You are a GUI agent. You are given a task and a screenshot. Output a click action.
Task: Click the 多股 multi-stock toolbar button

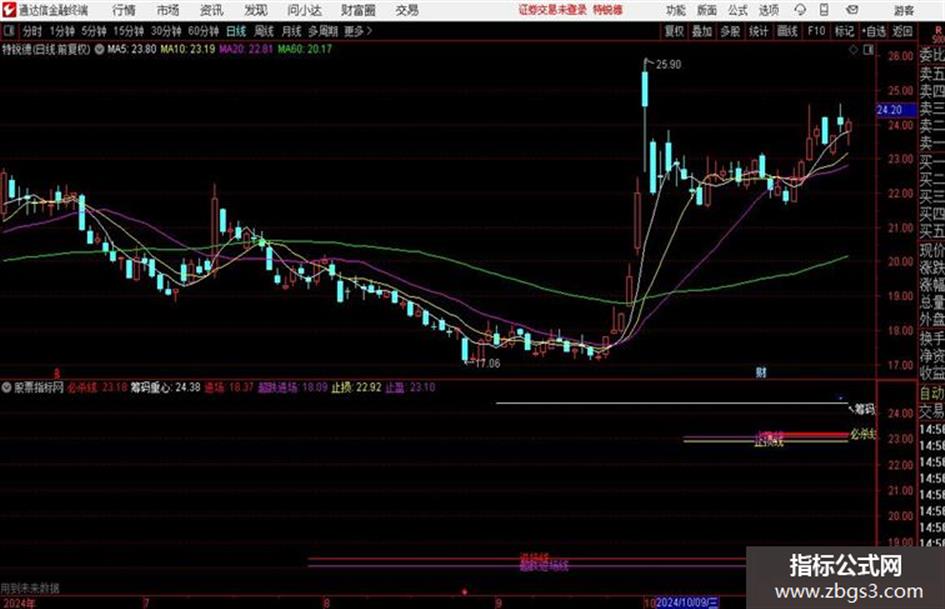(x=730, y=31)
